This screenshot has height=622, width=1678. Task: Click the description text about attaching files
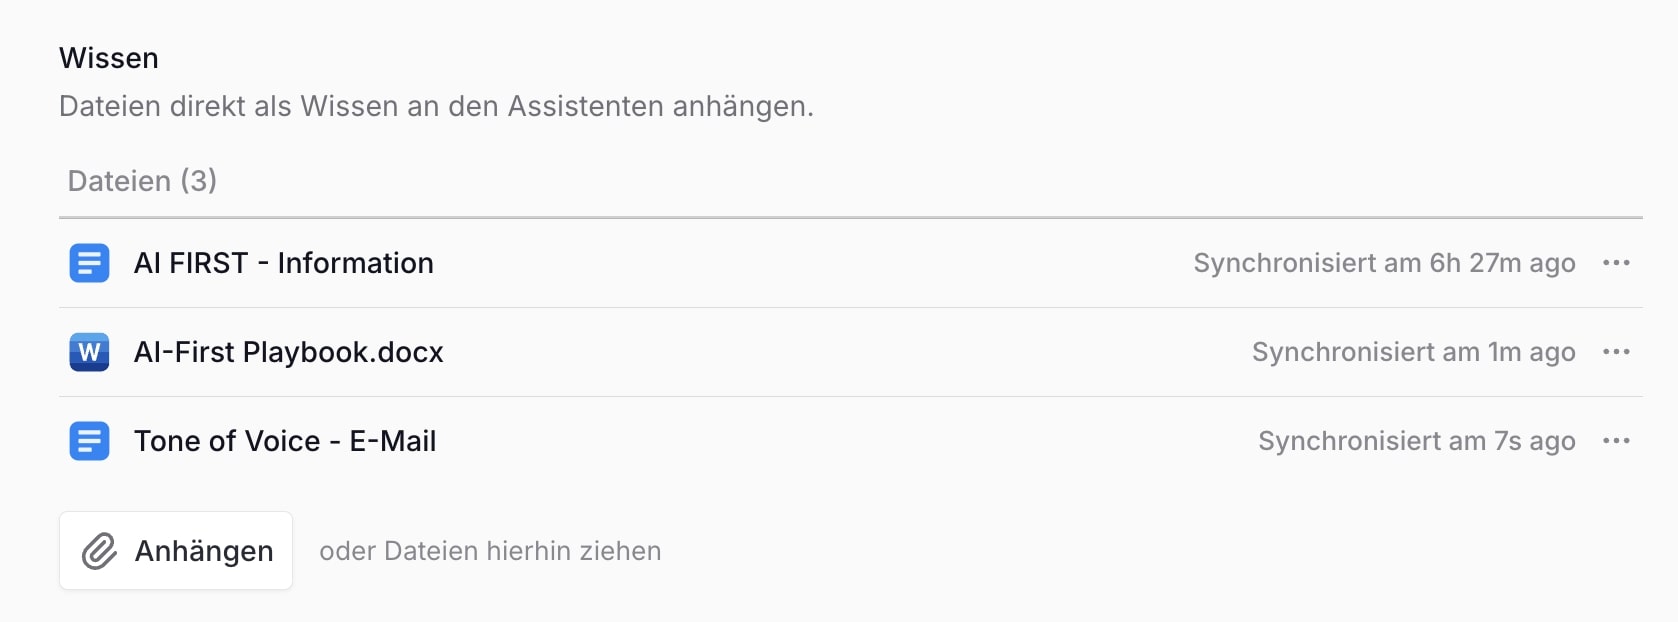pyautogui.click(x=436, y=106)
